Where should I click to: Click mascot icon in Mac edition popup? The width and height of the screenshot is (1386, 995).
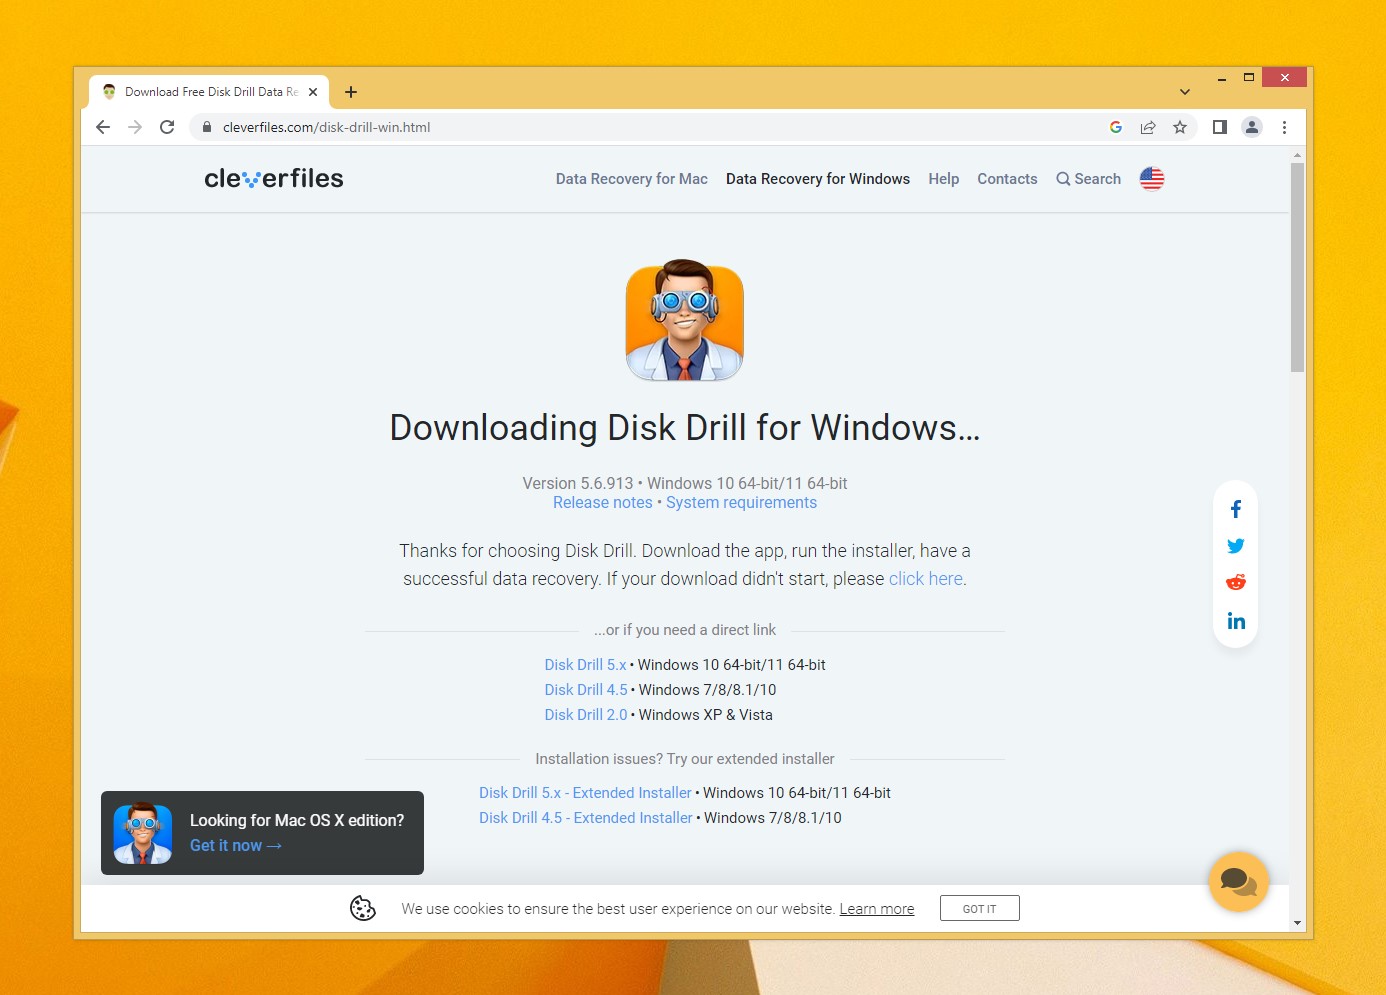click(x=143, y=833)
